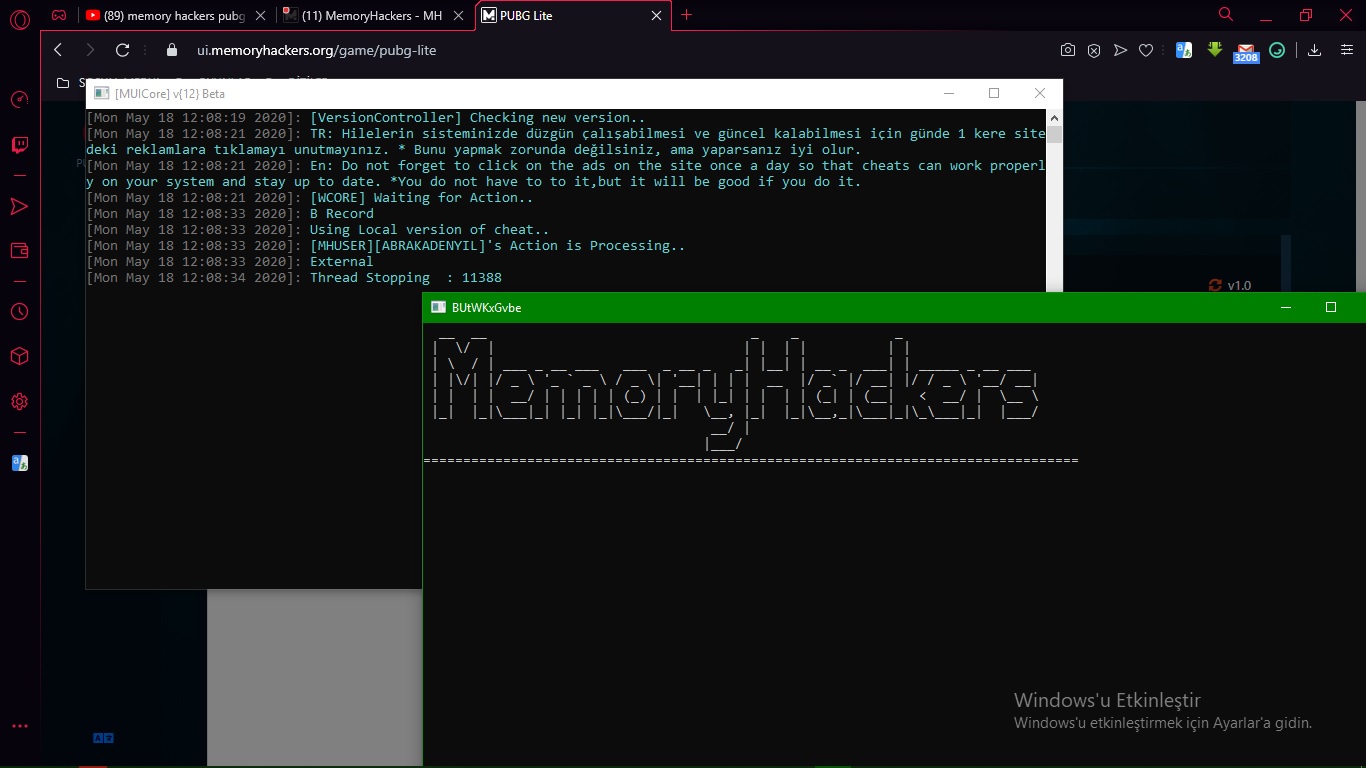Click the "[MHUSER][ABRAKADENYIL]'s Action is Processing.." line
Screen dimensions: 1366x768
498,246
